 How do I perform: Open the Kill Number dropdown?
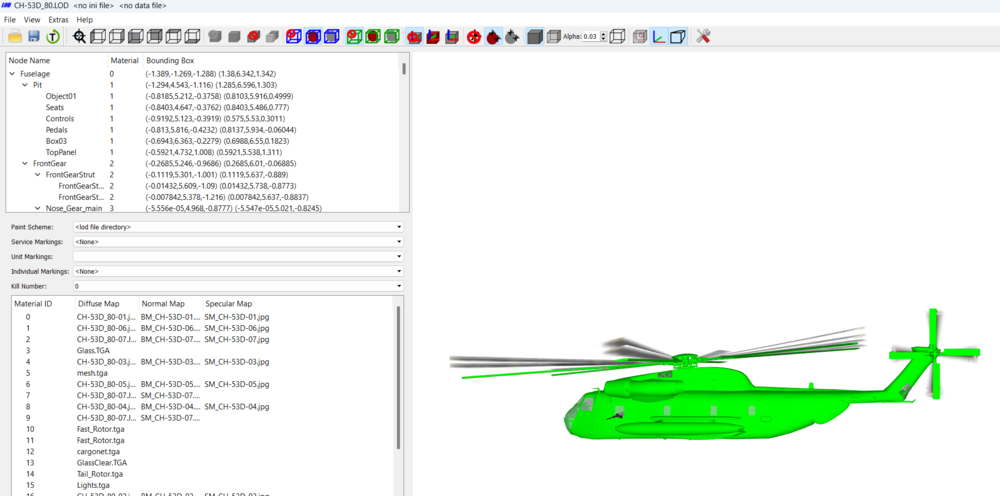tap(239, 286)
